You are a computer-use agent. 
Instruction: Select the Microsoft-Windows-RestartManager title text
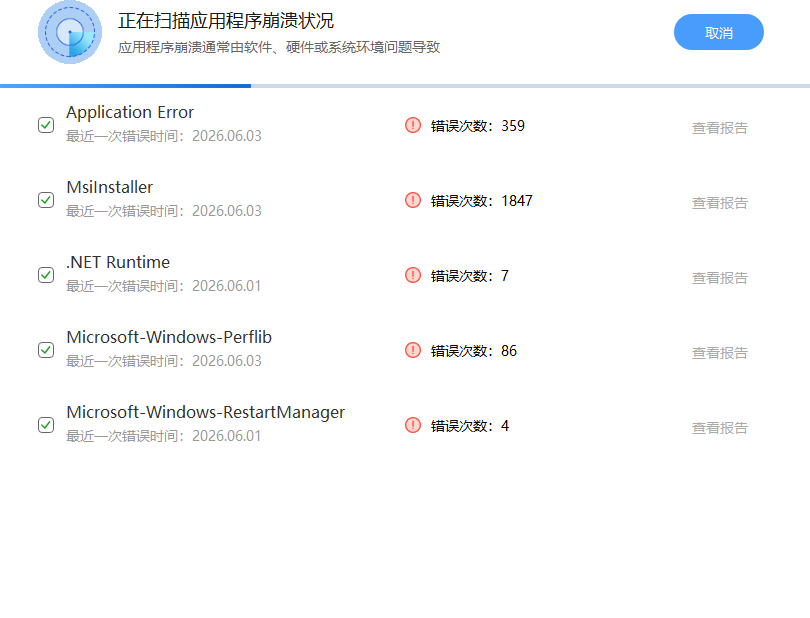(x=206, y=412)
